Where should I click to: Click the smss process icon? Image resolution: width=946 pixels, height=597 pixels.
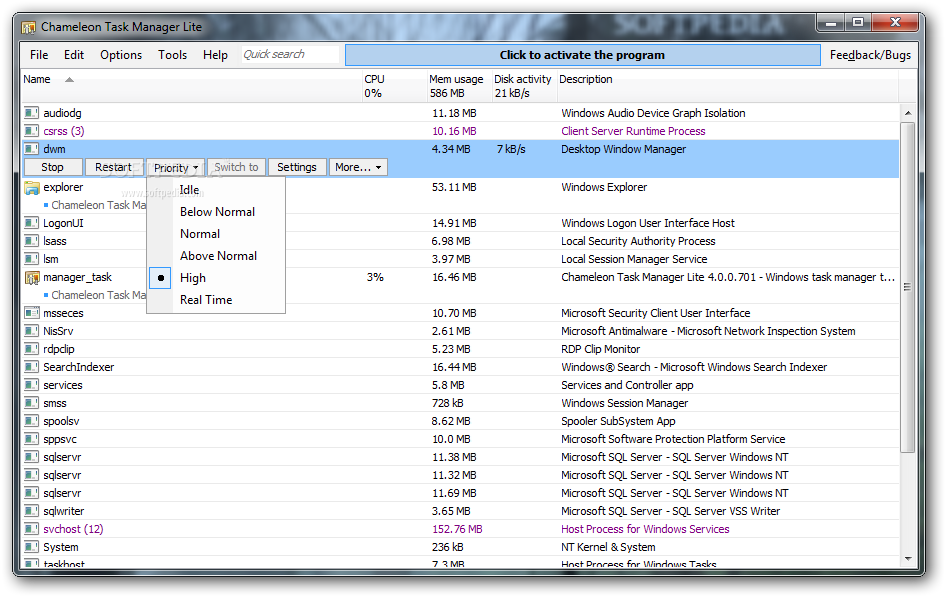click(x=31, y=403)
